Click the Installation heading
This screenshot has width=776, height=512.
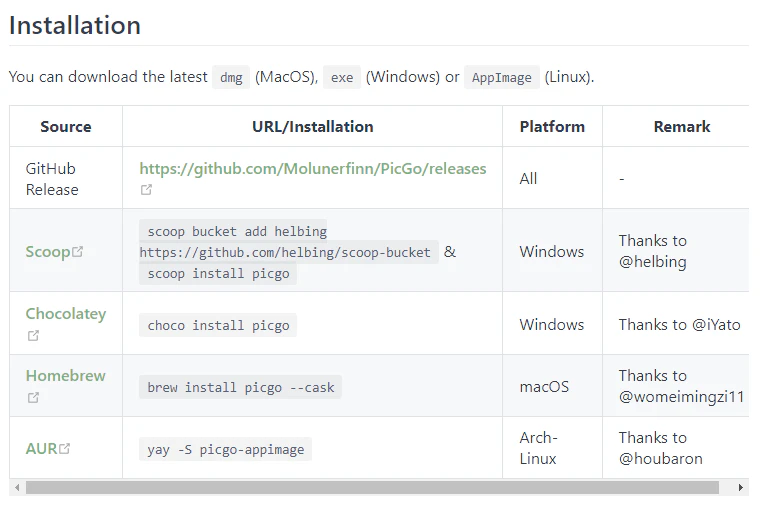[x=75, y=26]
